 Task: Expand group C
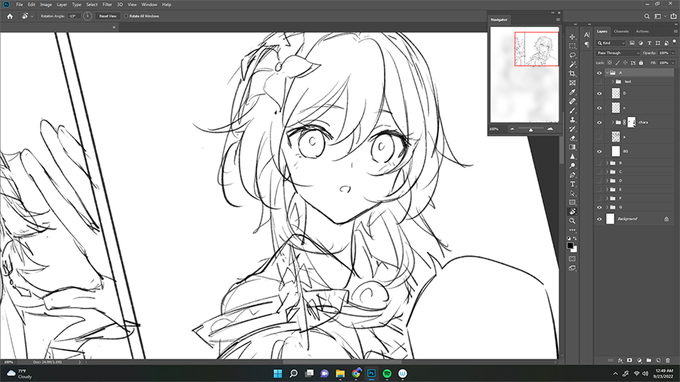607,172
